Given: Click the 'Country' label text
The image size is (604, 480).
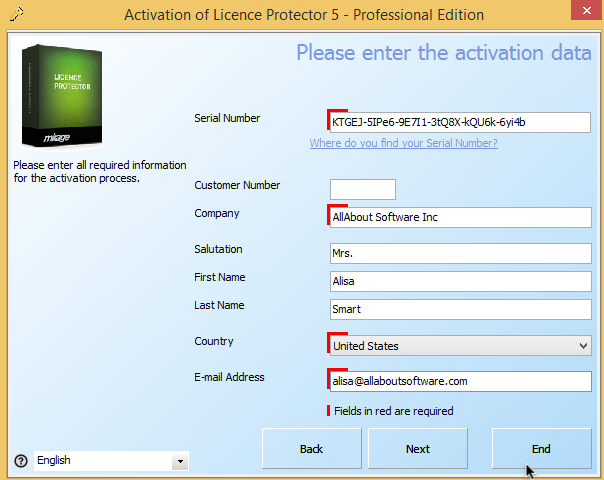Looking at the screenshot, I should (x=214, y=341).
